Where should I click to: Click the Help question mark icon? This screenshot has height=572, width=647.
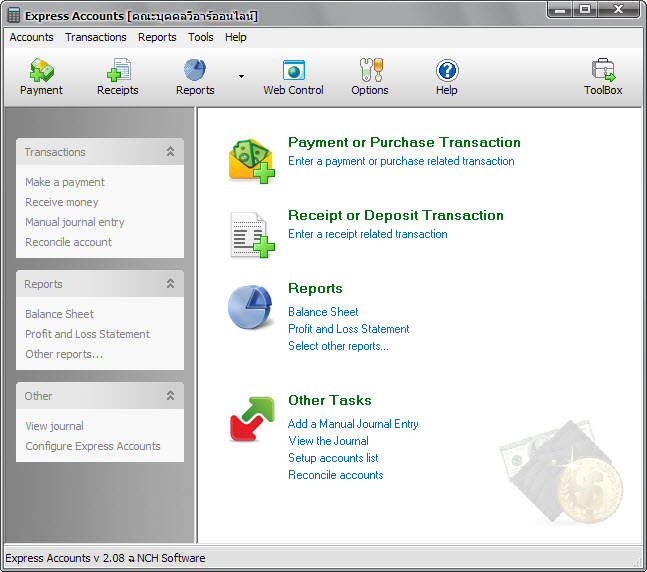coord(447,71)
